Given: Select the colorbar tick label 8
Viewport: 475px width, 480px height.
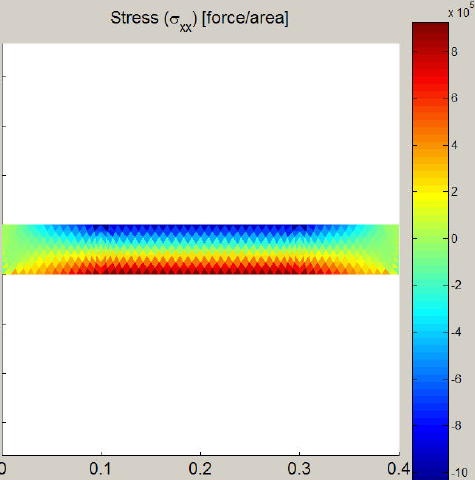Looking at the screenshot, I should [x=454, y=52].
